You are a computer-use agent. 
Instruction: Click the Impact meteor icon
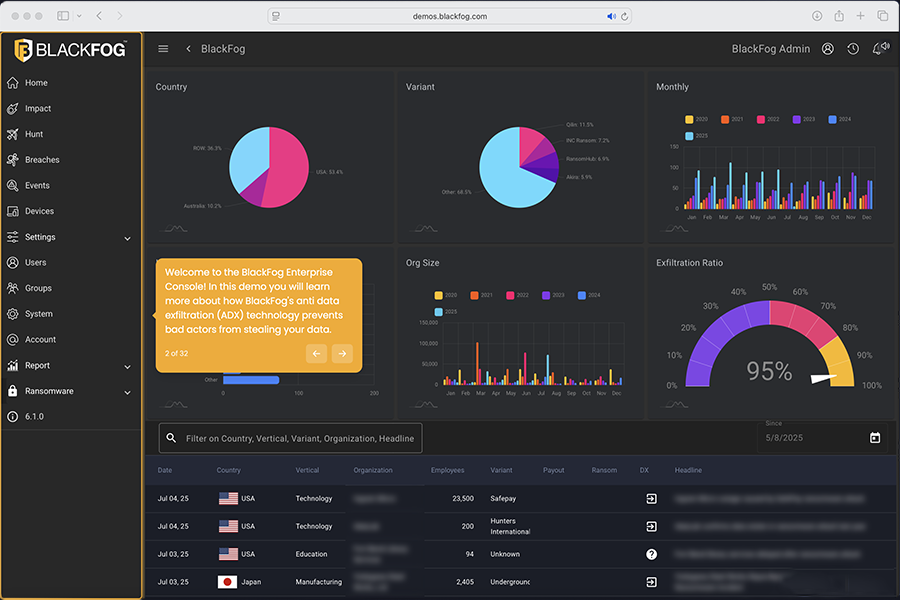[13, 109]
